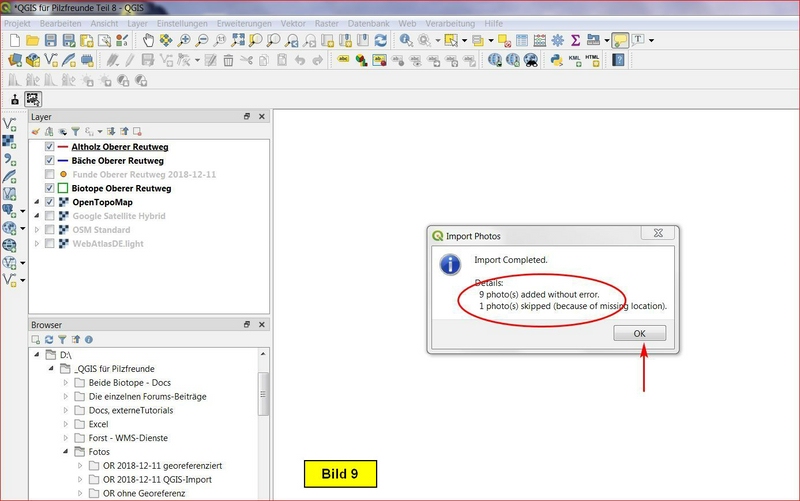Image resolution: width=800 pixels, height=501 pixels.
Task: Expand the OSM Standard layer group
Action: pos(37,230)
